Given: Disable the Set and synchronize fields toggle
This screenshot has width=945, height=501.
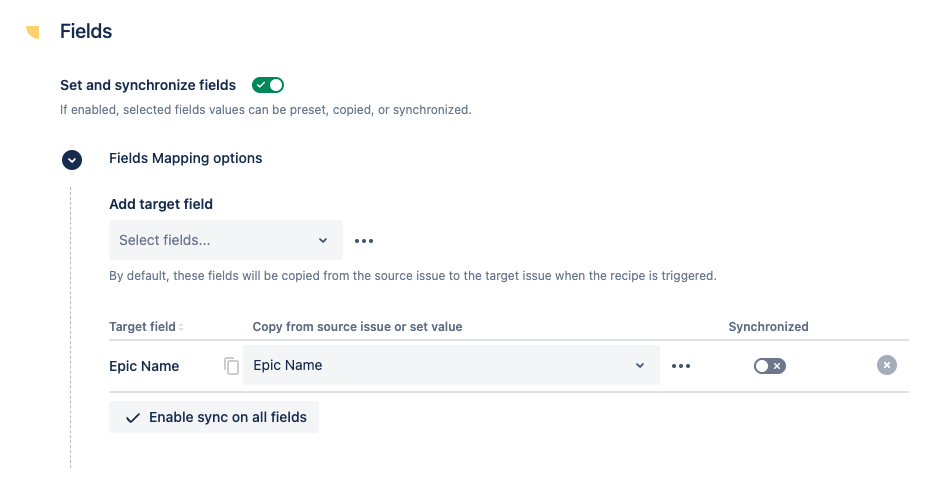Looking at the screenshot, I should (268, 85).
